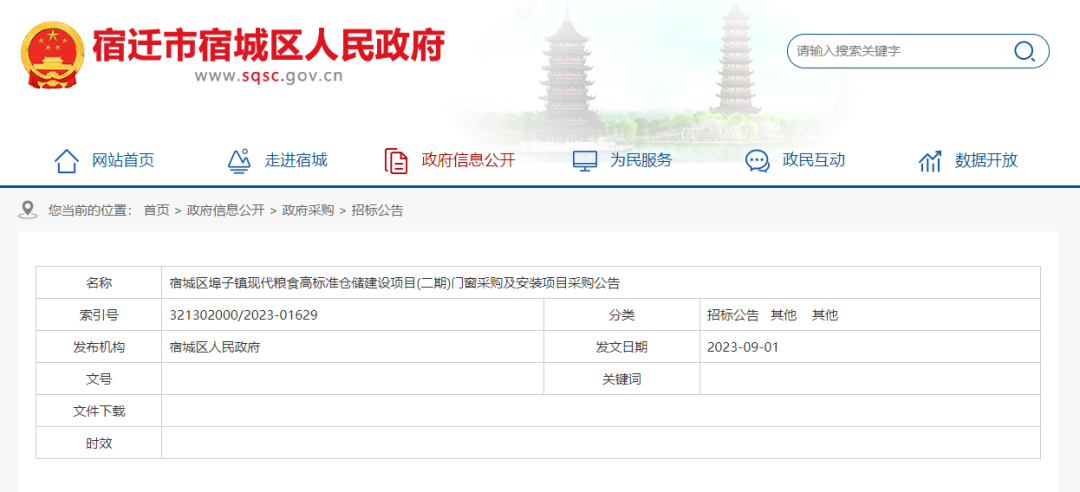Click the house icon beside 网站首页
Screen dimensions: 1080x492
[x=66, y=161]
